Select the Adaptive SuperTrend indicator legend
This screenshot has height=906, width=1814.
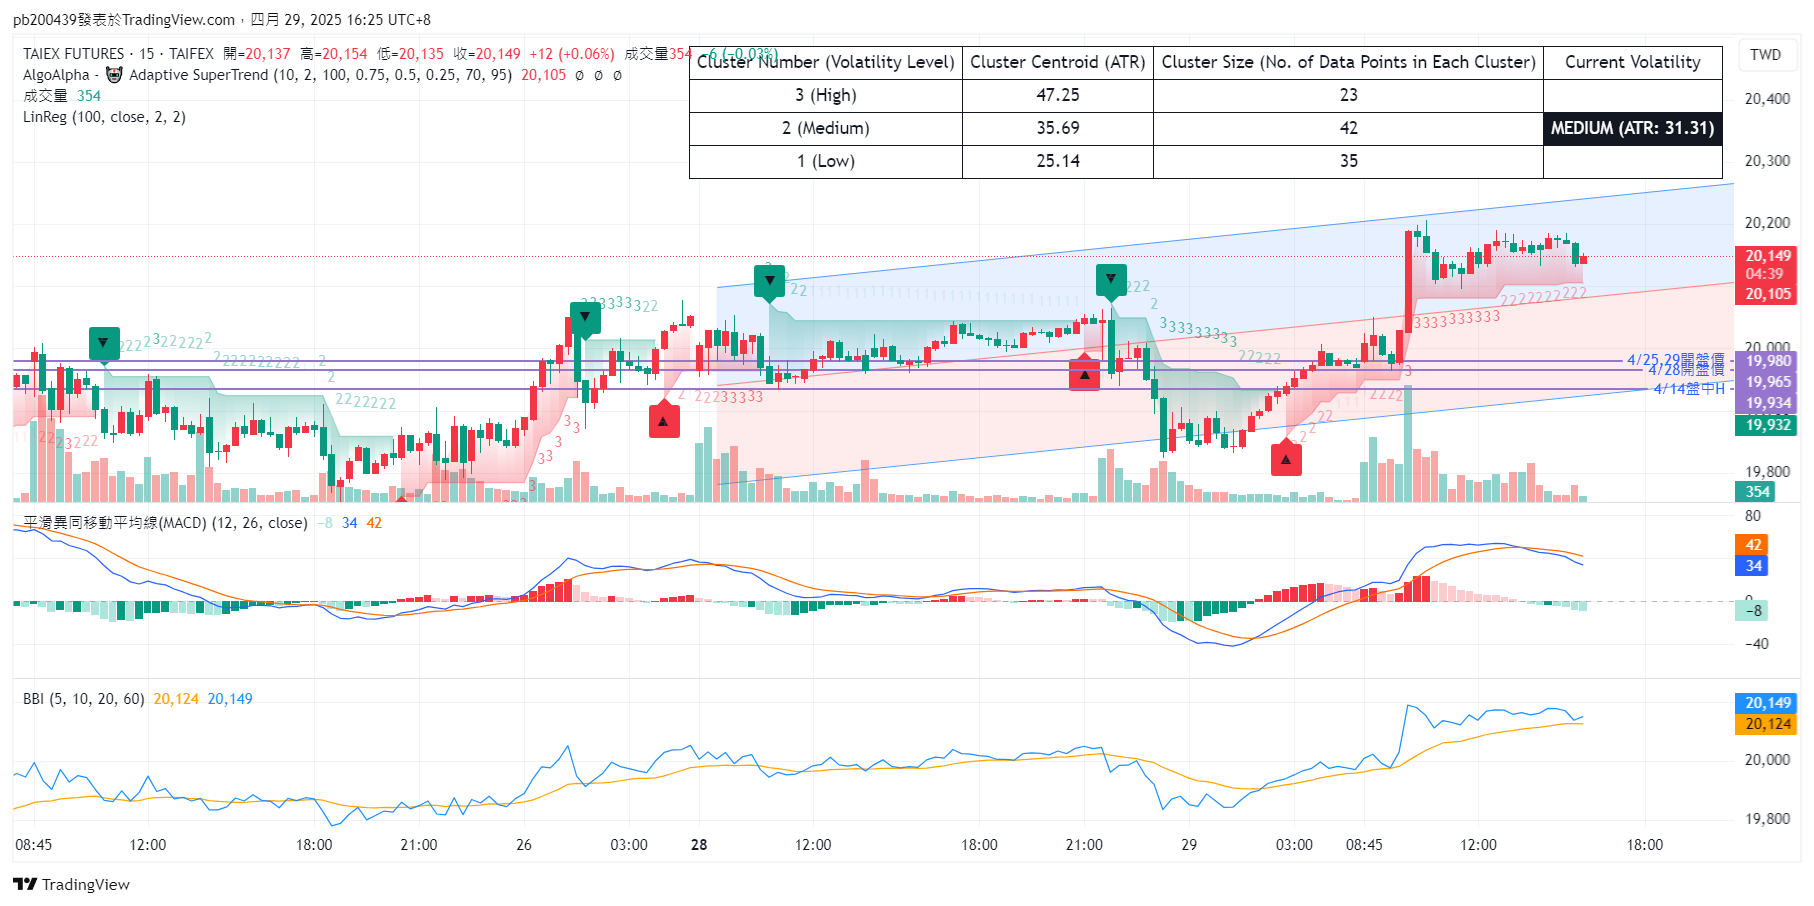click(x=320, y=75)
